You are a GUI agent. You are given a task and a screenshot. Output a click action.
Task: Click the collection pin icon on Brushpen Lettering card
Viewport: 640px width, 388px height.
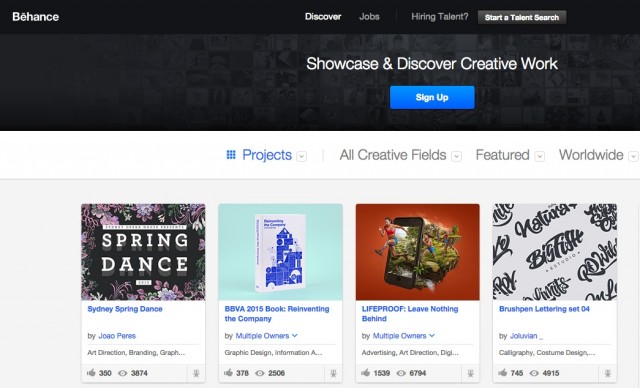607,373
